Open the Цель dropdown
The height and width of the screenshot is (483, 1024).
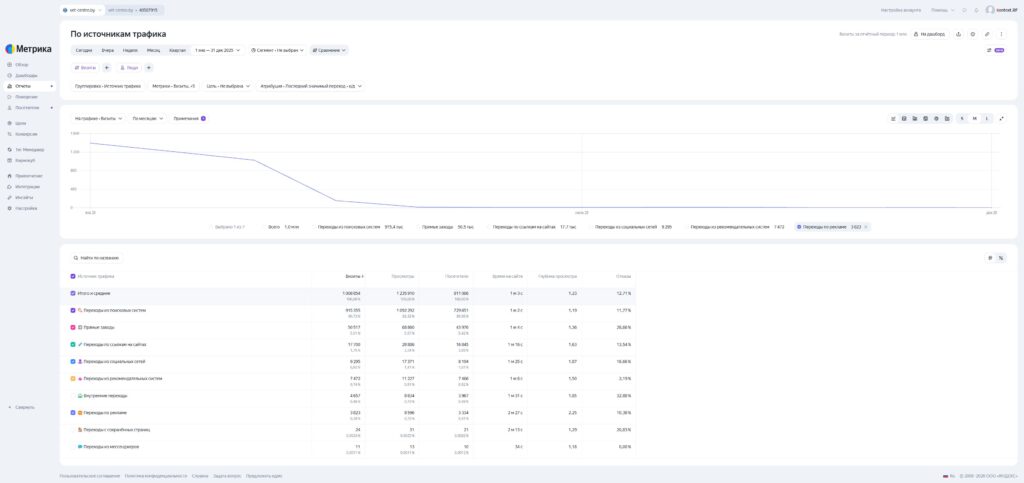(x=228, y=86)
